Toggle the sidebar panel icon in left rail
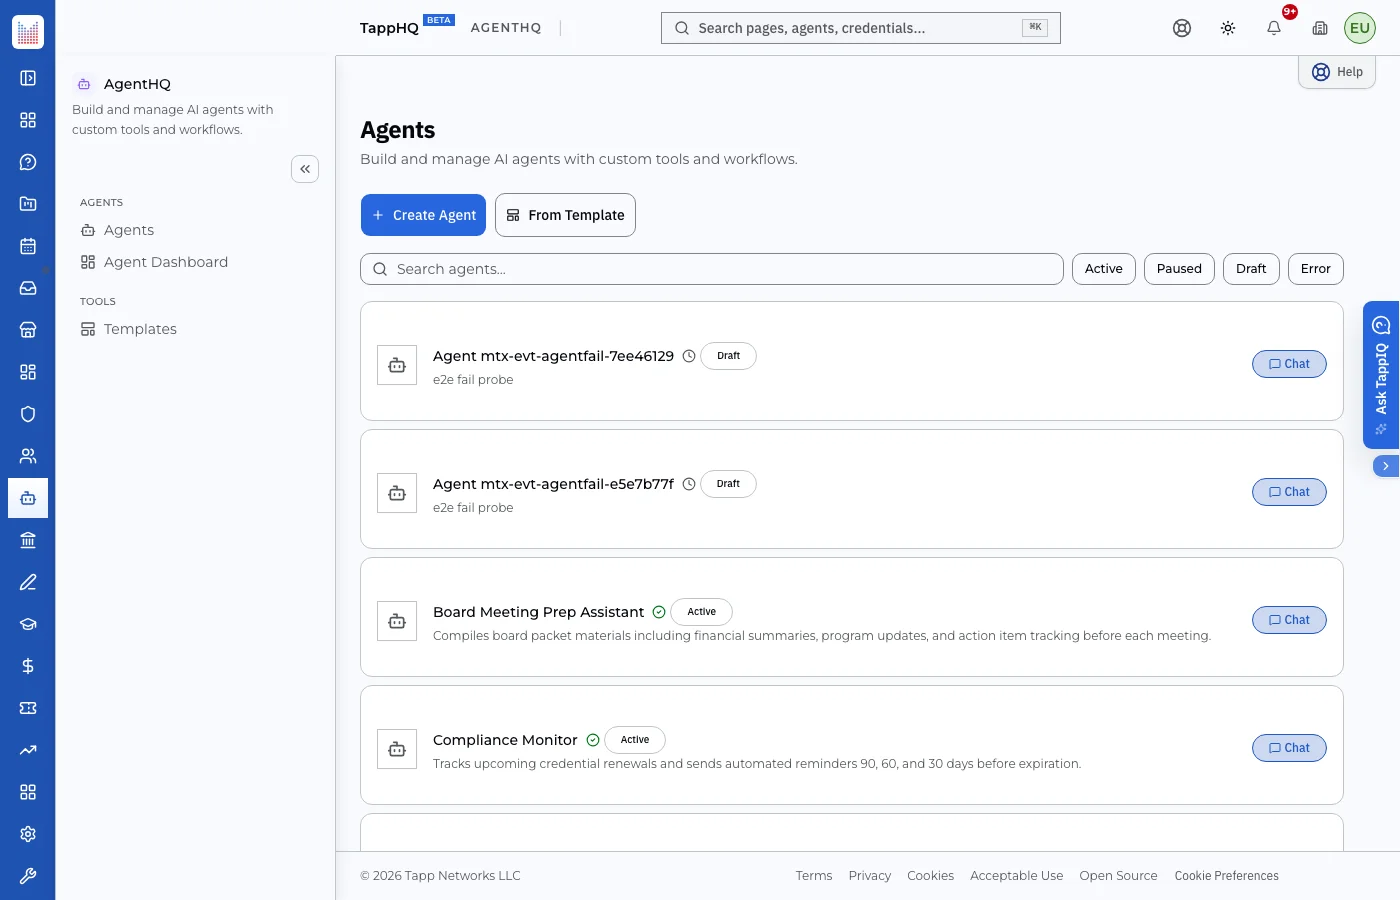 28,78
